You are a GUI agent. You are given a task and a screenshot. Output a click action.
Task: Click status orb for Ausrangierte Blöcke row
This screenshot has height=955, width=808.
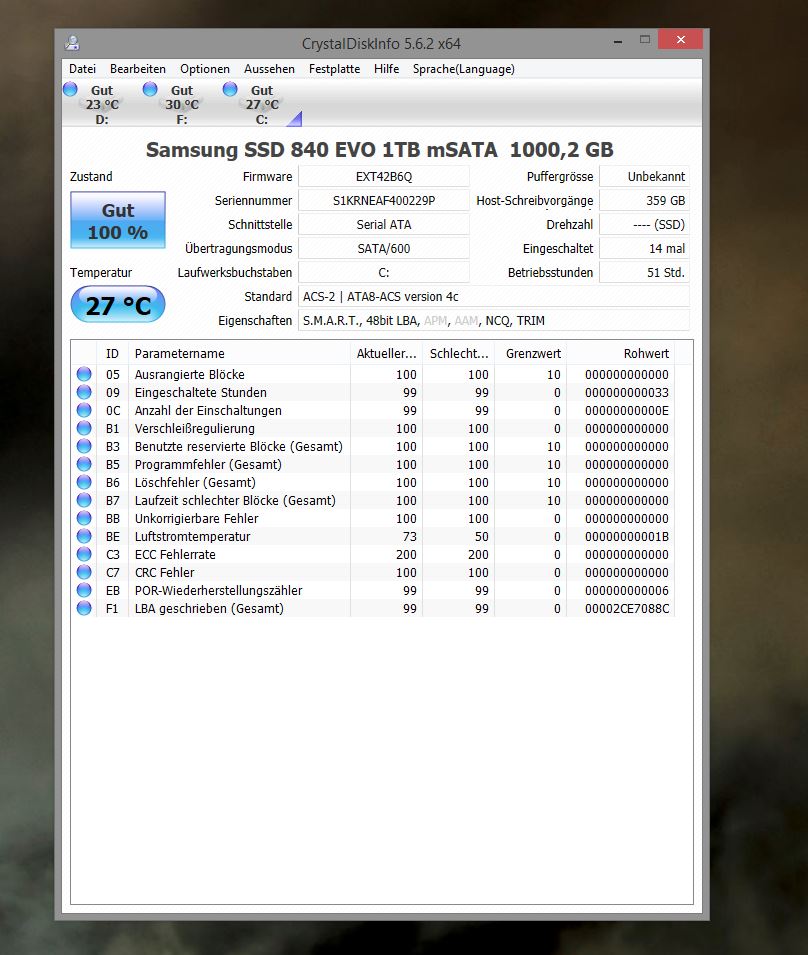tap(84, 374)
